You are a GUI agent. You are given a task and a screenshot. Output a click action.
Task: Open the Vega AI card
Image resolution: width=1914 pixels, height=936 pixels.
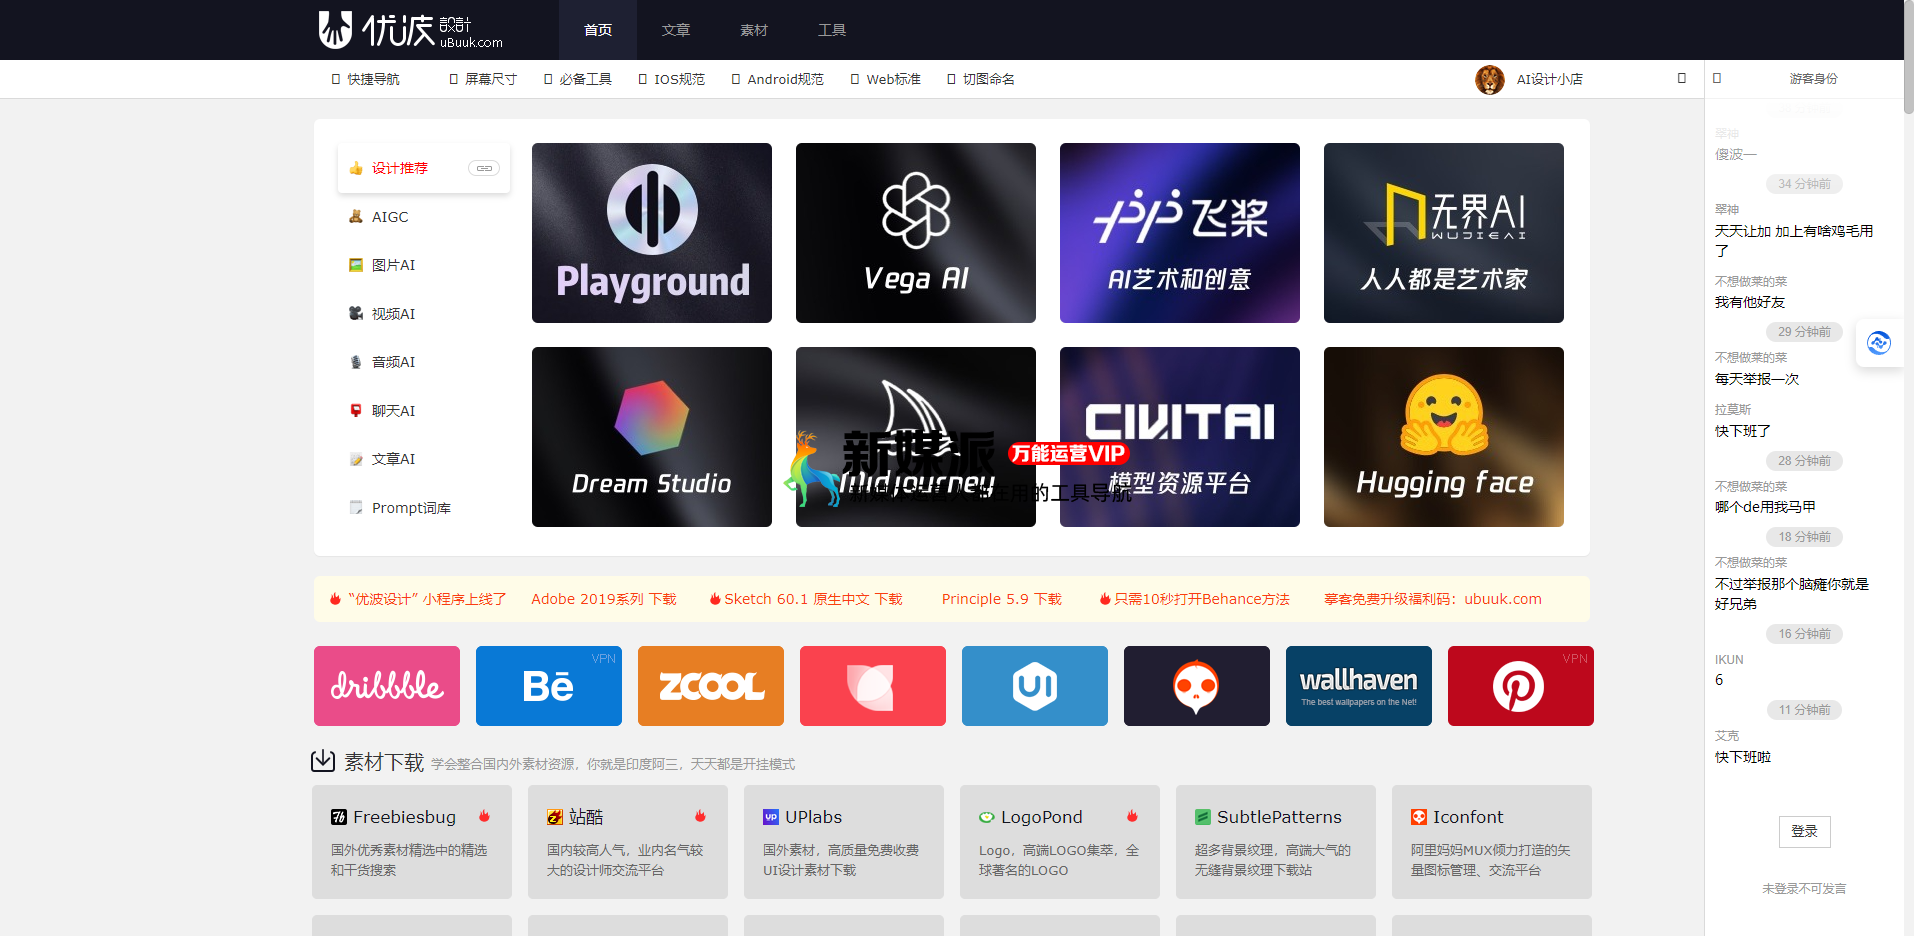[916, 233]
